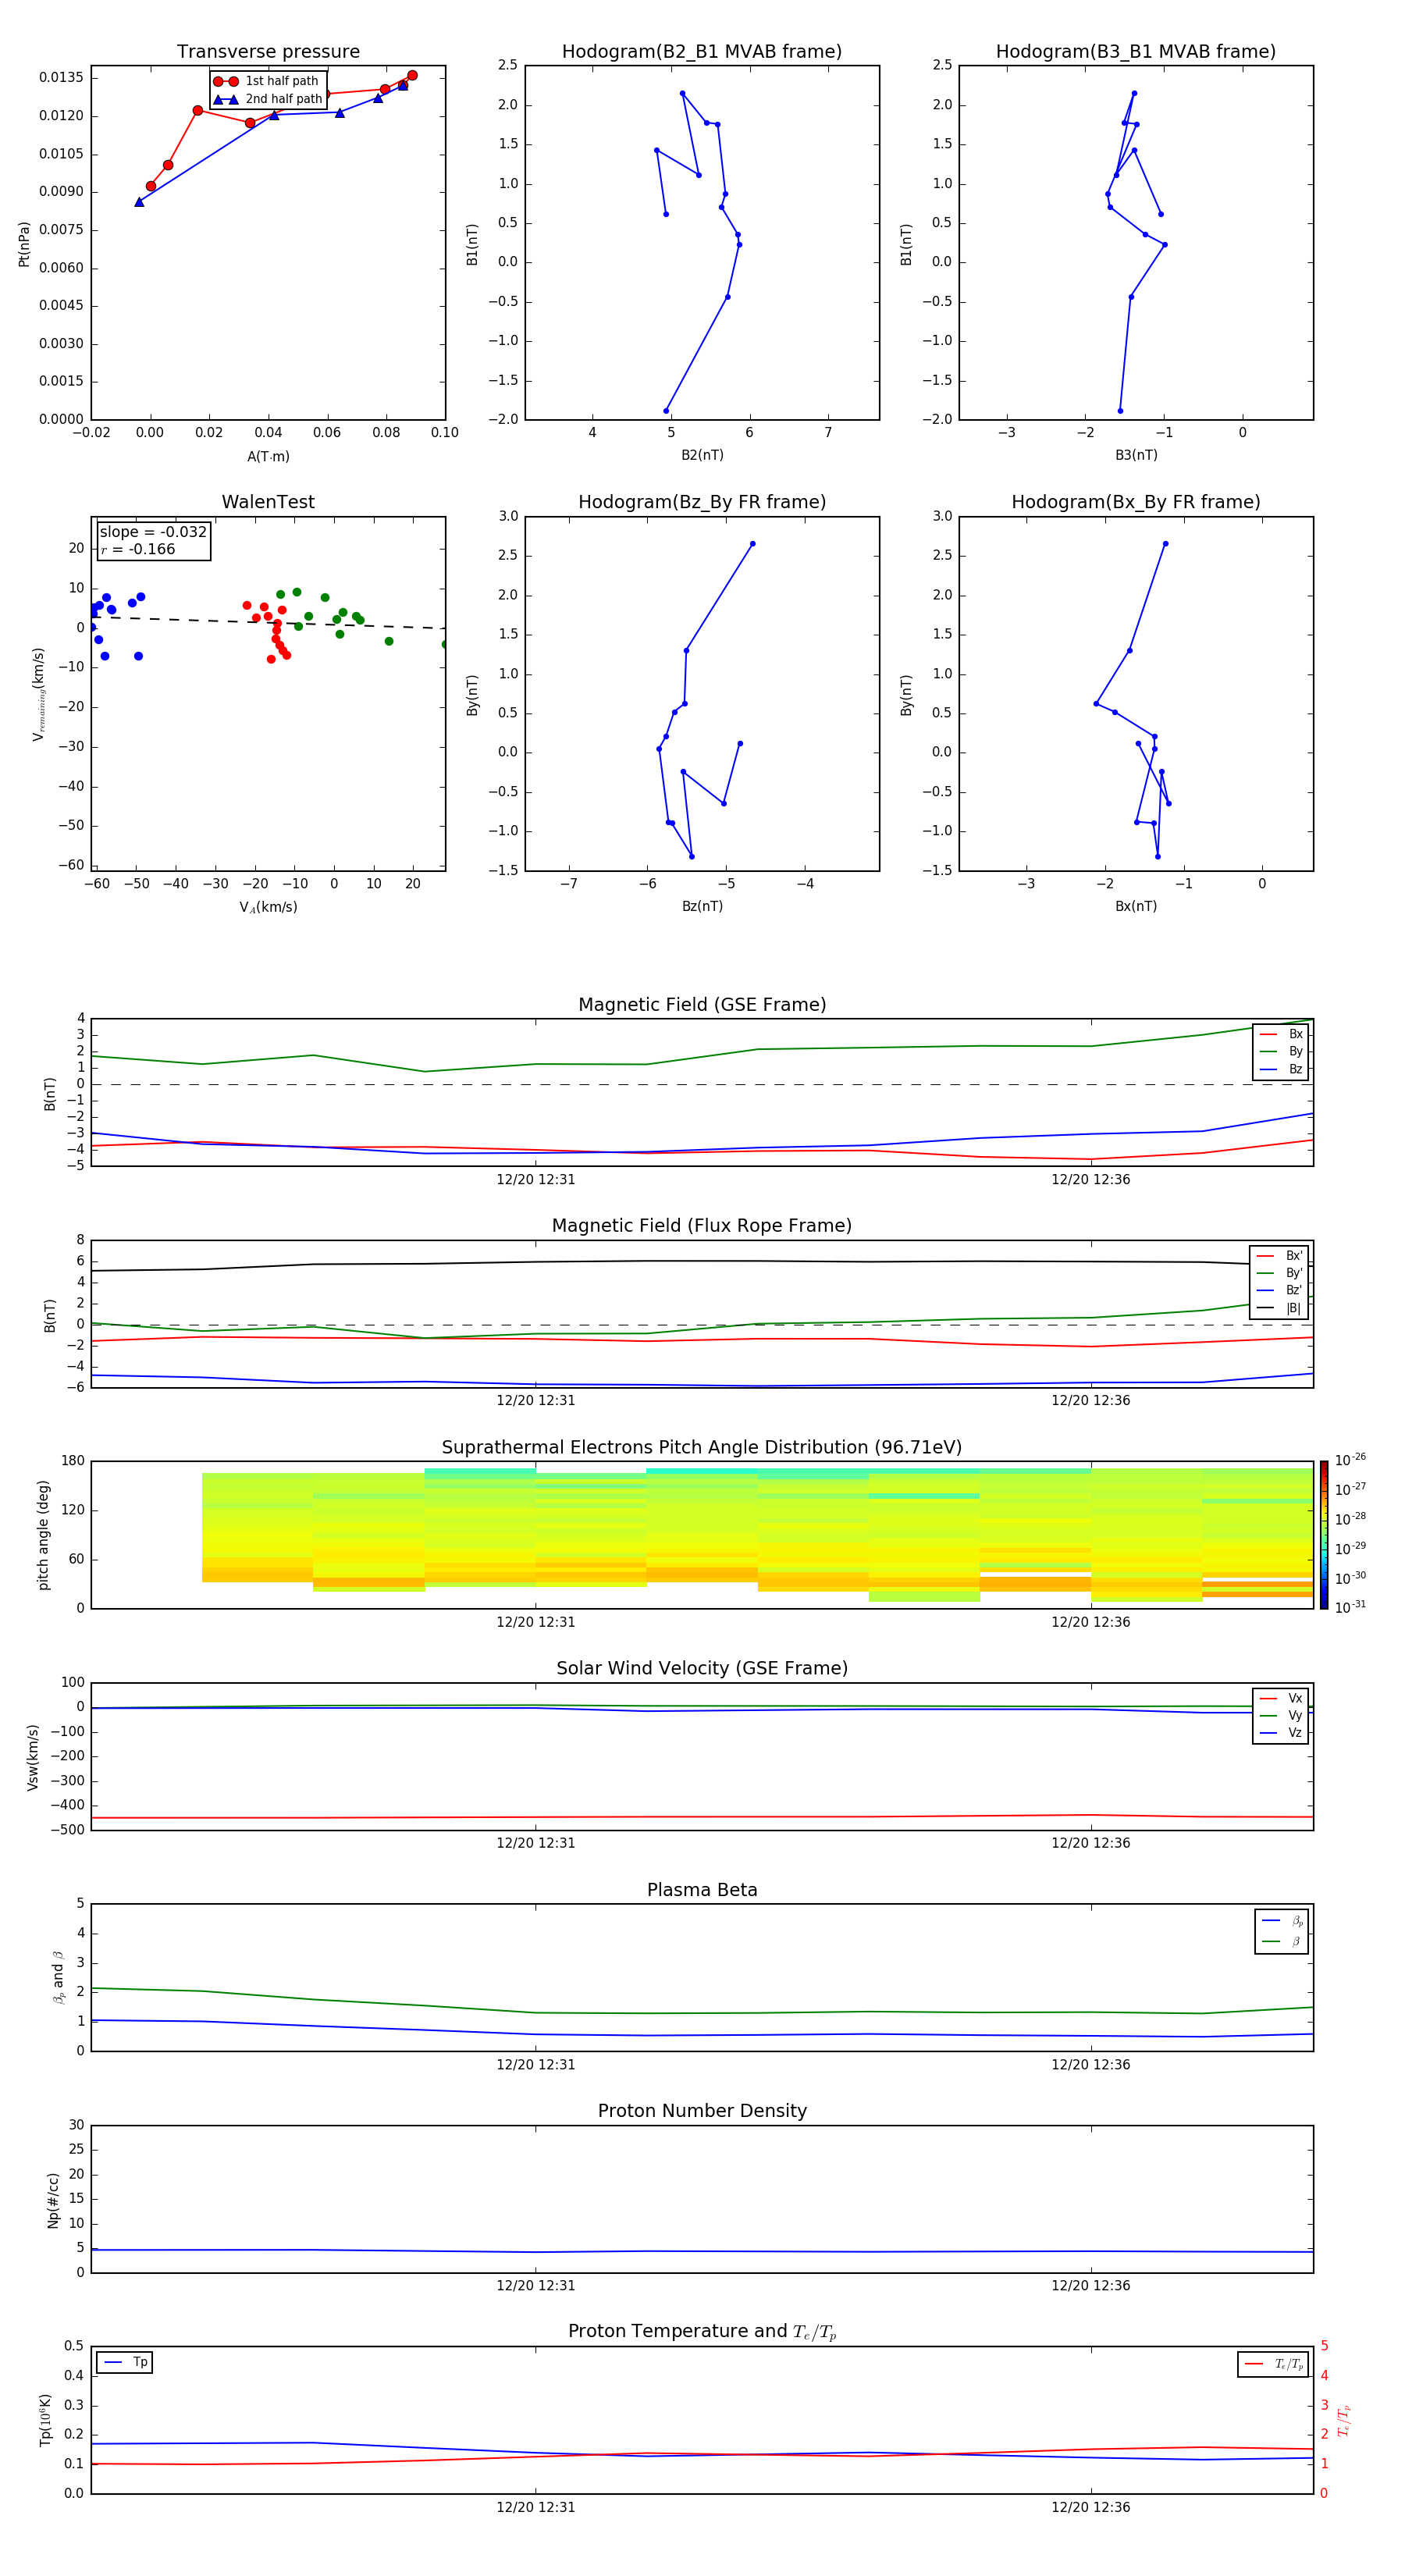Select the Bz' legend entry in Flux Rope panel
The height and width of the screenshot is (2576, 1405).
[1279, 1290]
